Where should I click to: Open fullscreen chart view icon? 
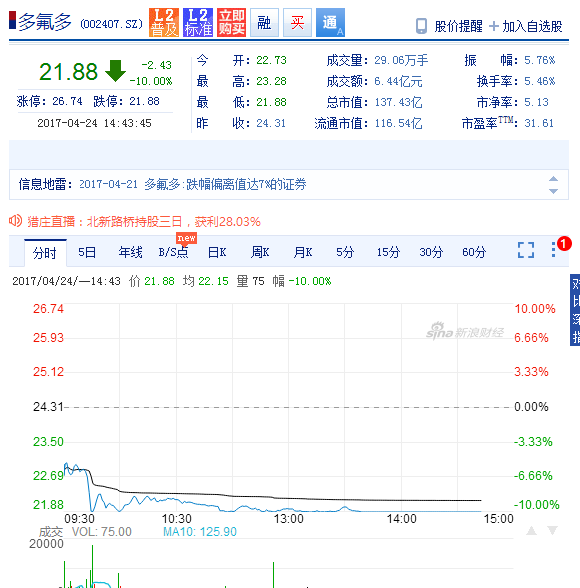526,250
